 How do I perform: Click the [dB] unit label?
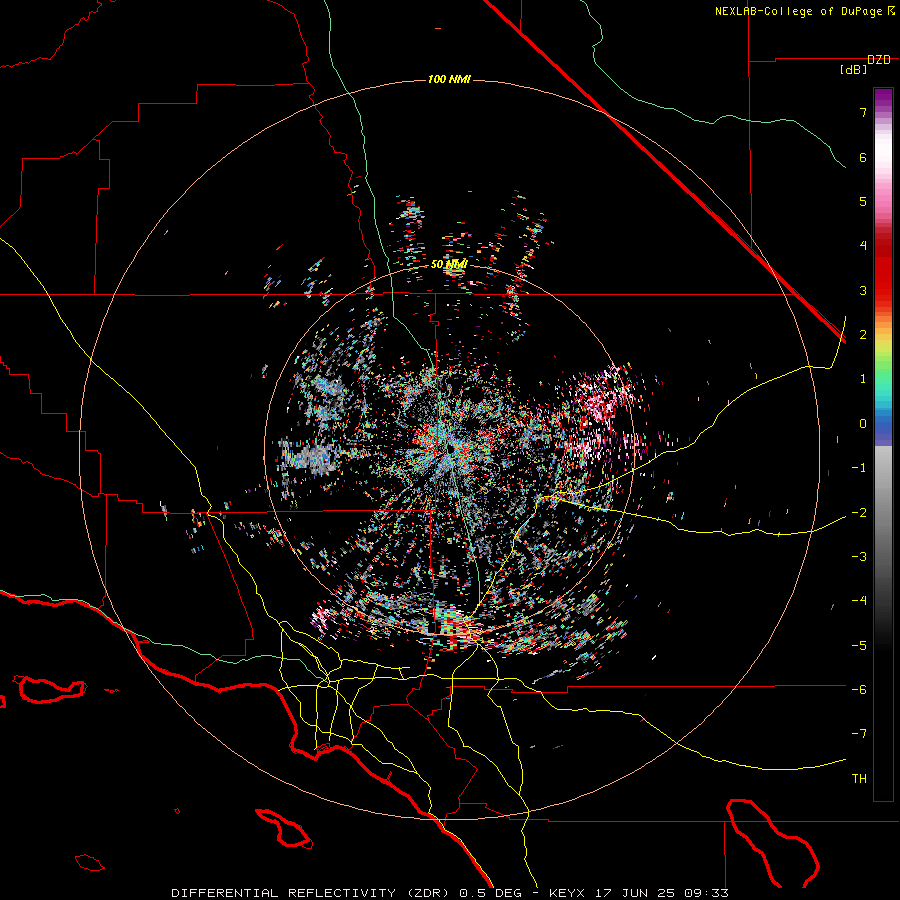pyautogui.click(x=853, y=70)
